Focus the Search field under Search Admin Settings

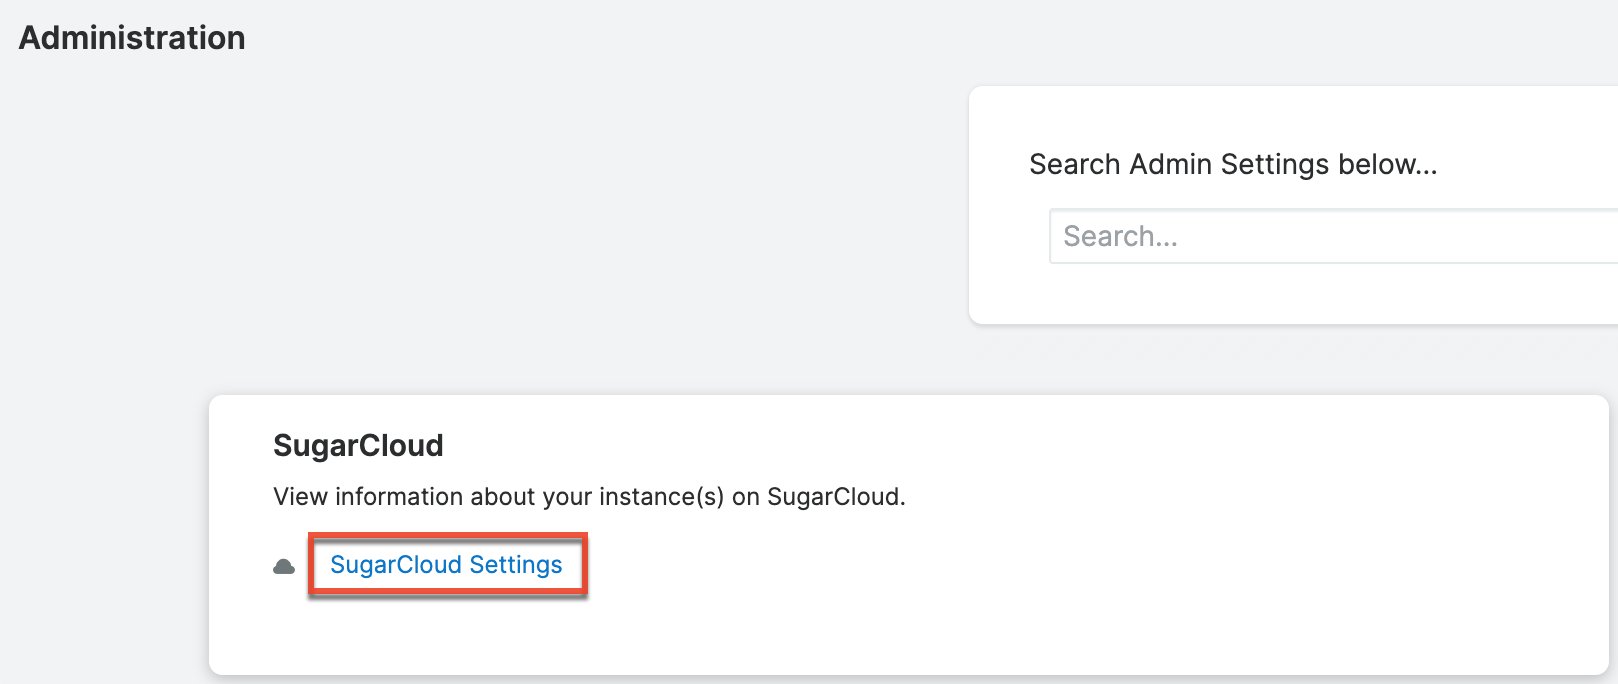tap(1300, 236)
